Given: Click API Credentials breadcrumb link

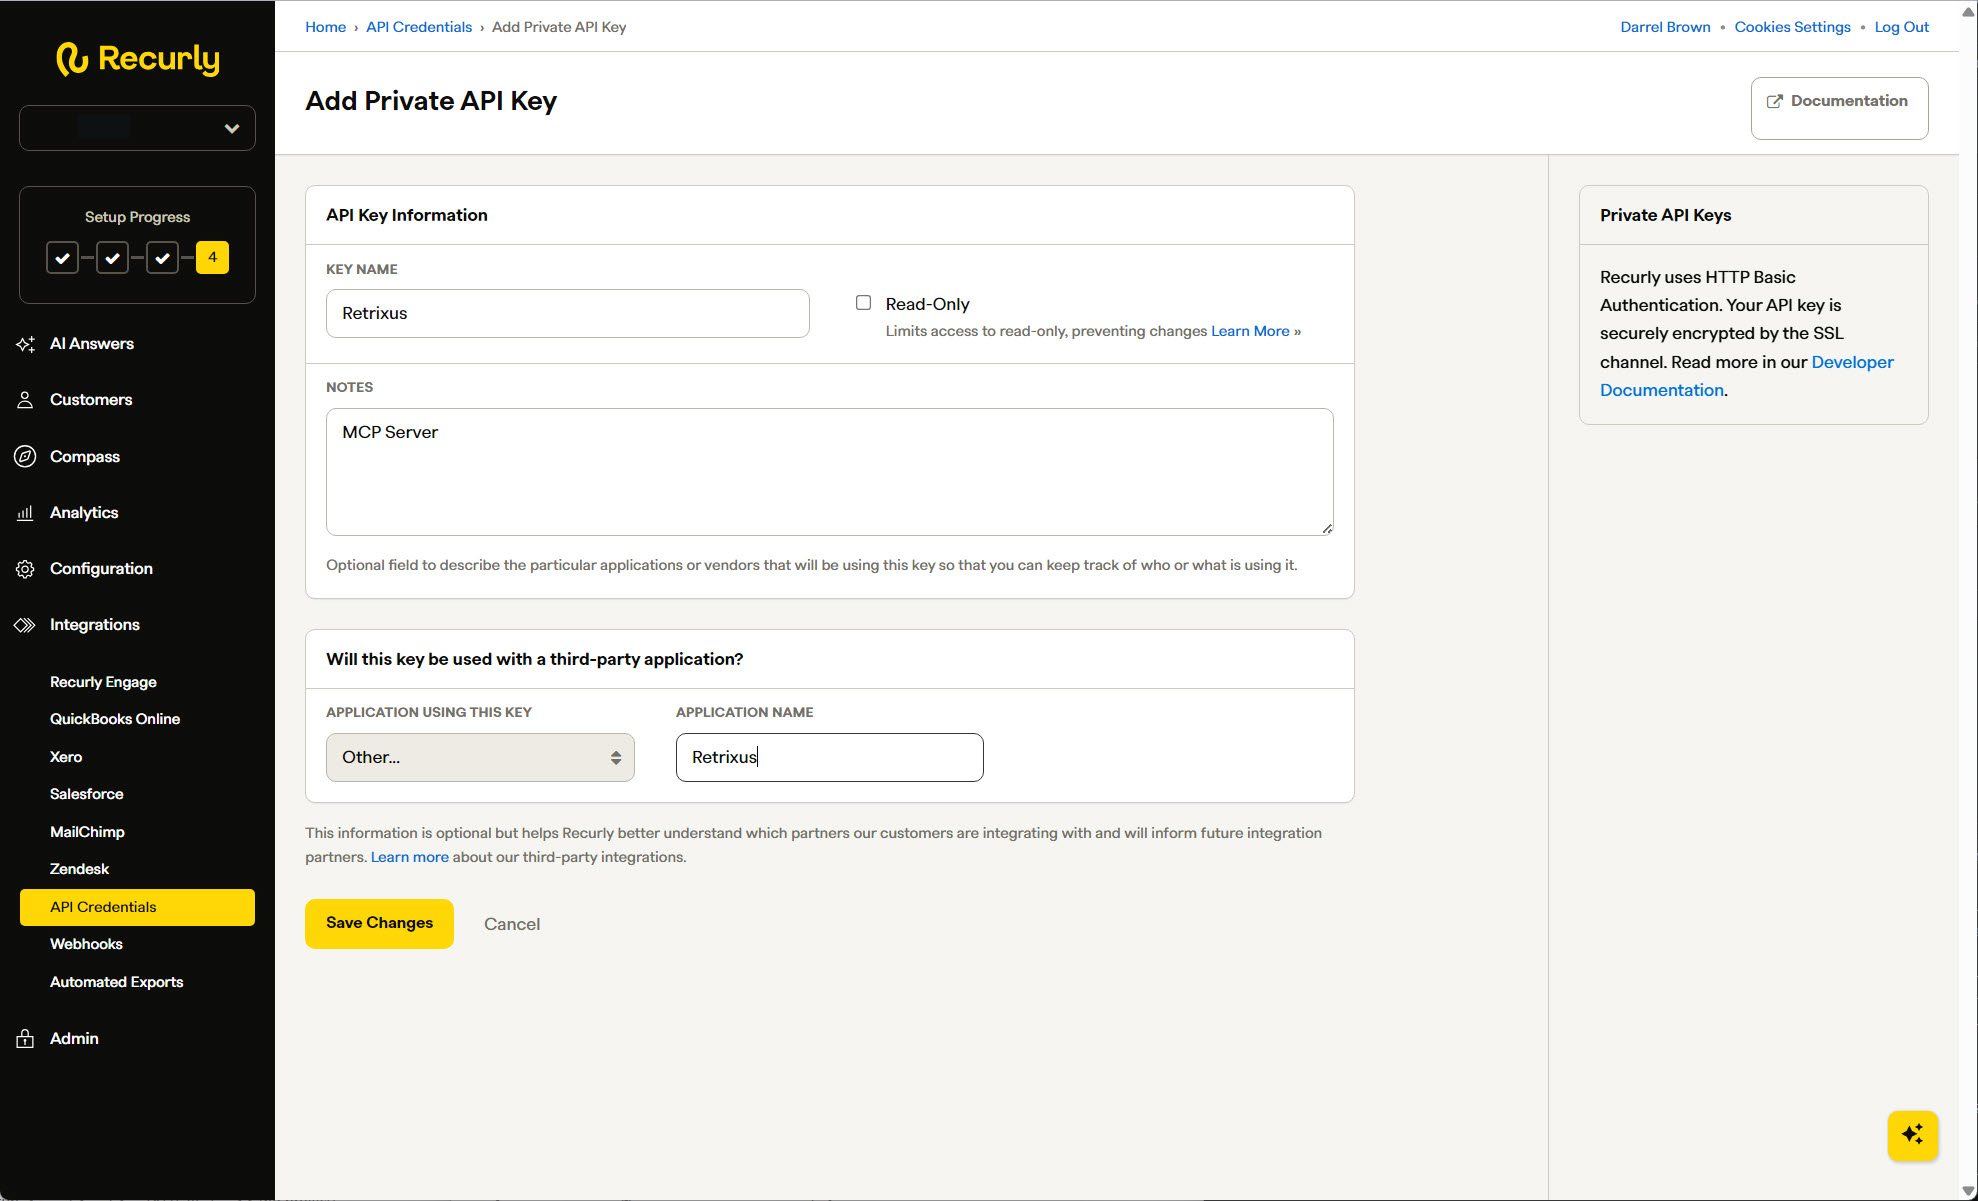Looking at the screenshot, I should point(419,27).
